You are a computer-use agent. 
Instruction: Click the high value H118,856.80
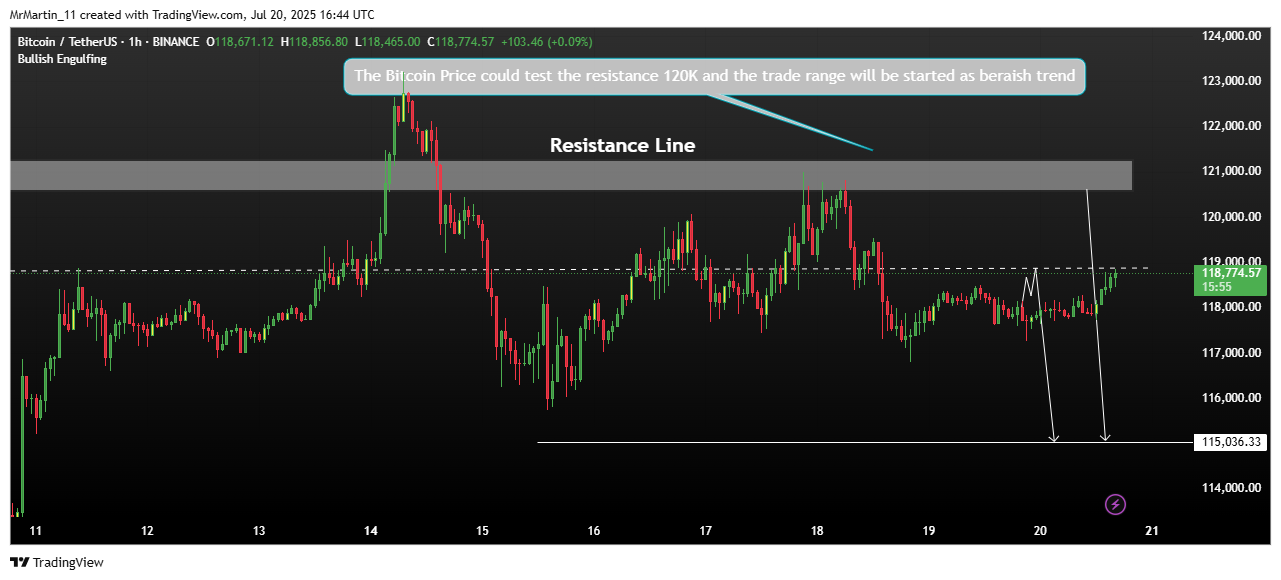point(315,42)
